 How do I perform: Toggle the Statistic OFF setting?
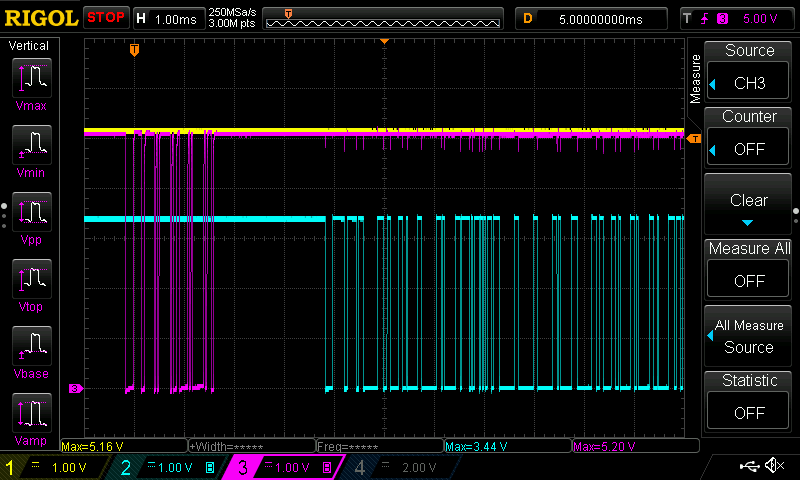(x=748, y=412)
